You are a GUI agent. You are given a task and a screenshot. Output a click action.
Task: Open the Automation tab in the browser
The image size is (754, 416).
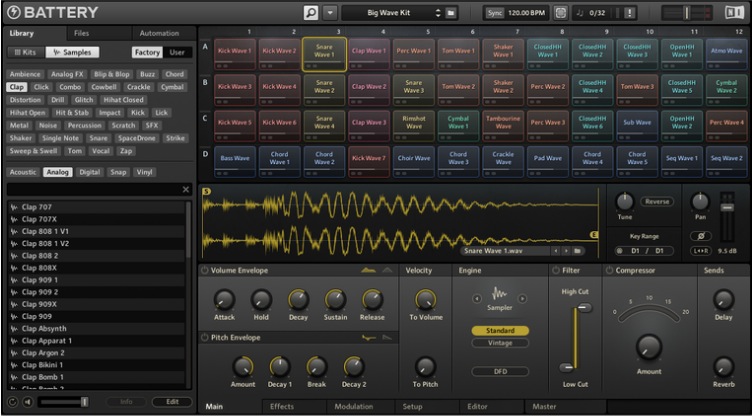pos(159,33)
